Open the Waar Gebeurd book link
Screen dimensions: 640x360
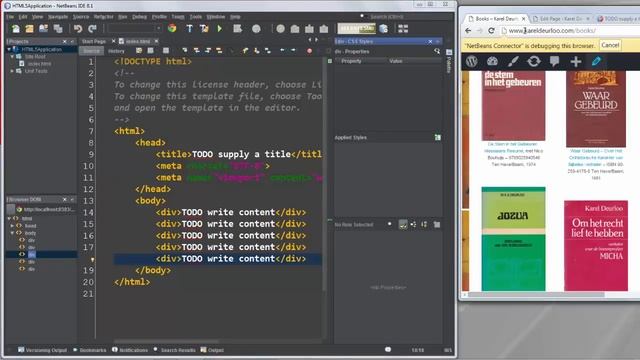point(596,157)
